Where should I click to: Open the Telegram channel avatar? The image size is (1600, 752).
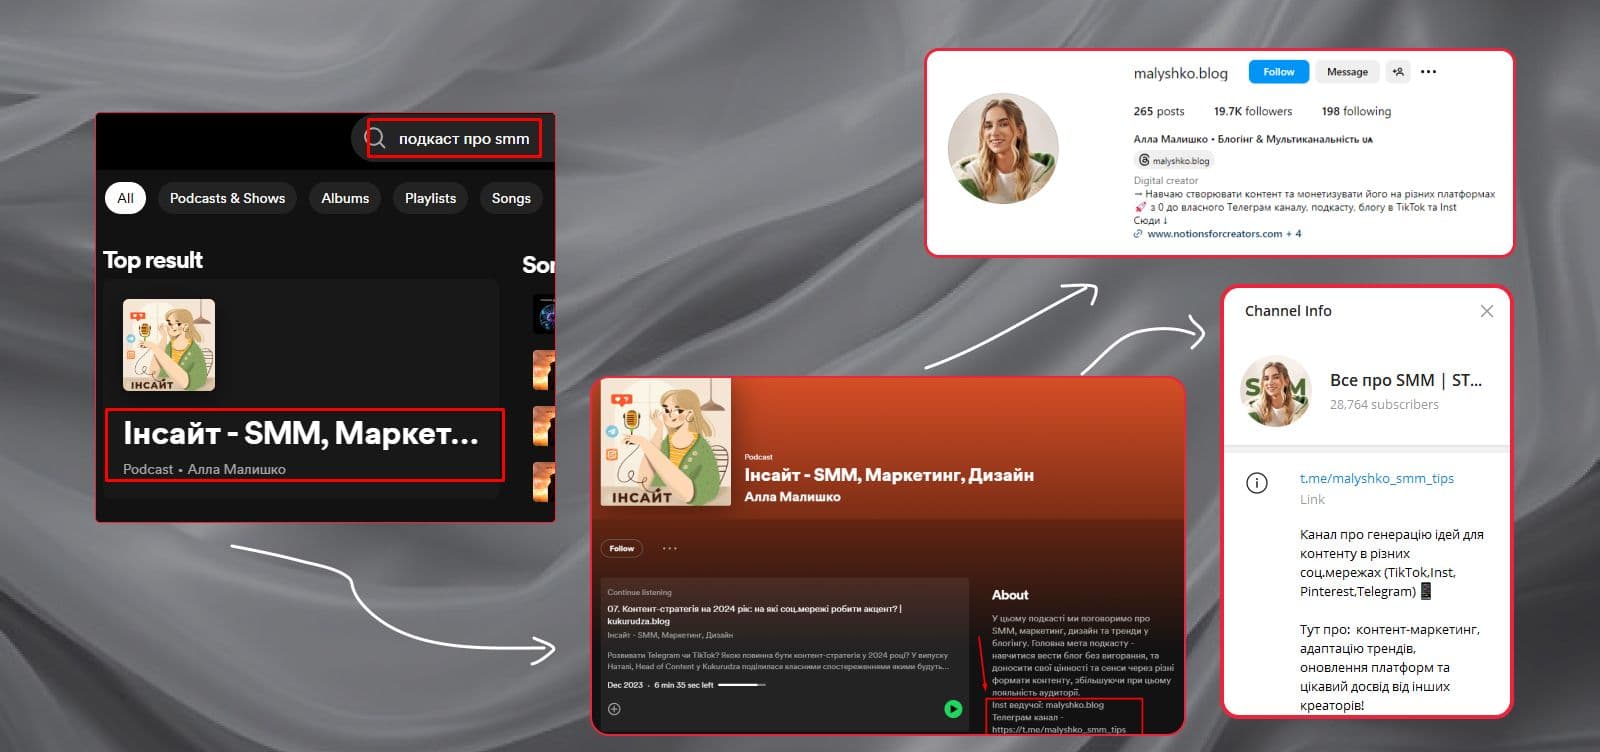(x=1275, y=391)
